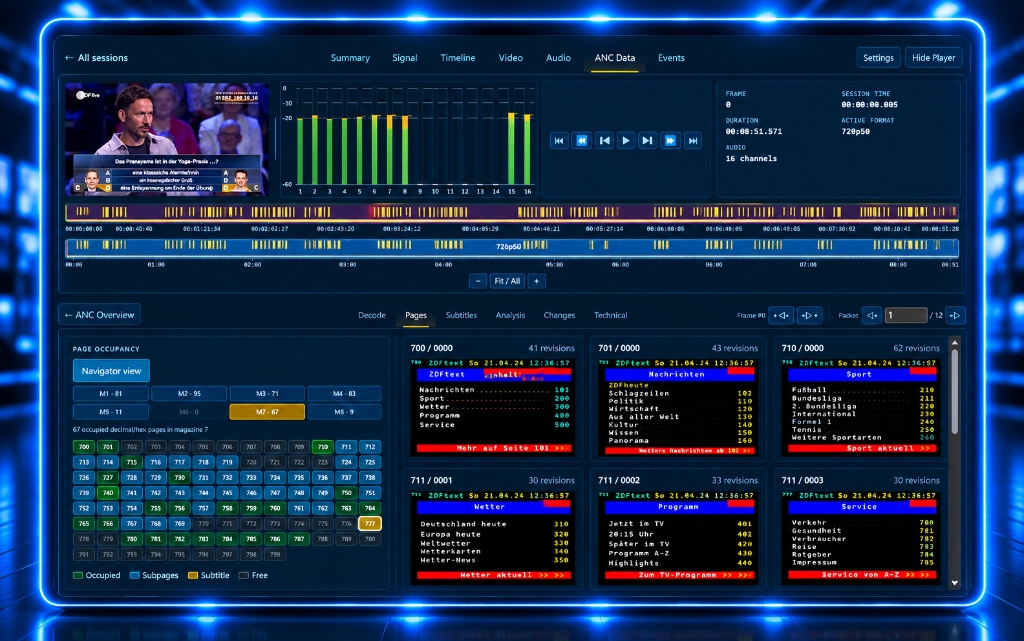Image resolution: width=1024 pixels, height=641 pixels.
Task: Open the Subtitles sub-tab
Action: 461,315
